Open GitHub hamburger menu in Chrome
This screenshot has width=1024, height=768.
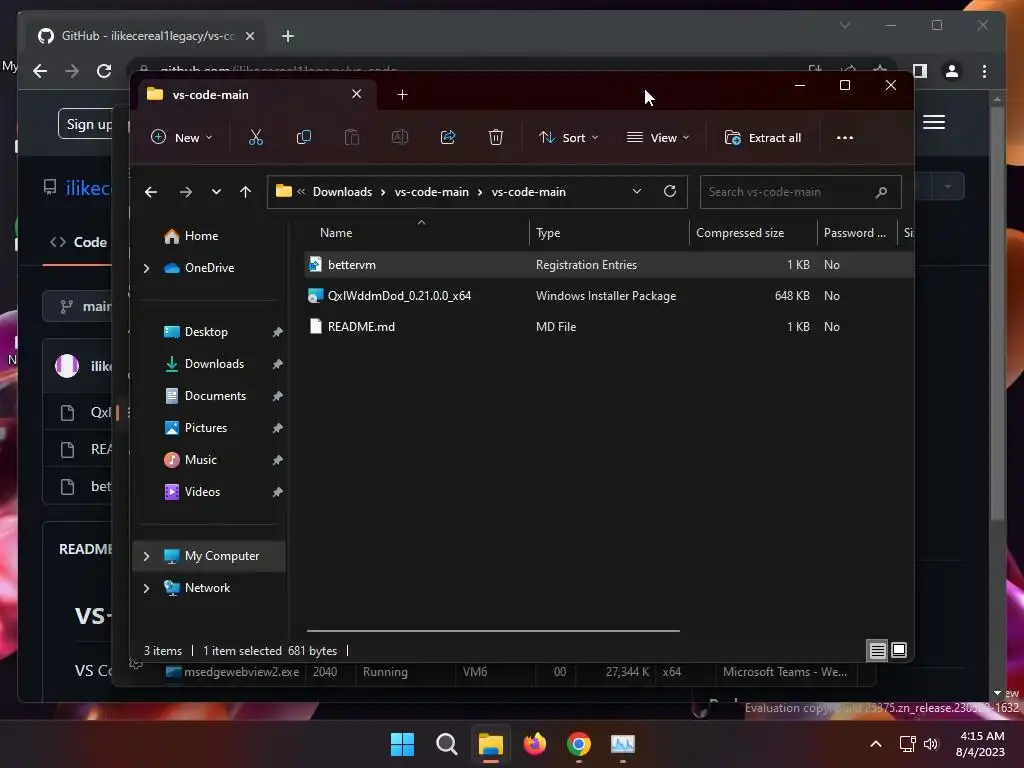pyautogui.click(x=934, y=122)
